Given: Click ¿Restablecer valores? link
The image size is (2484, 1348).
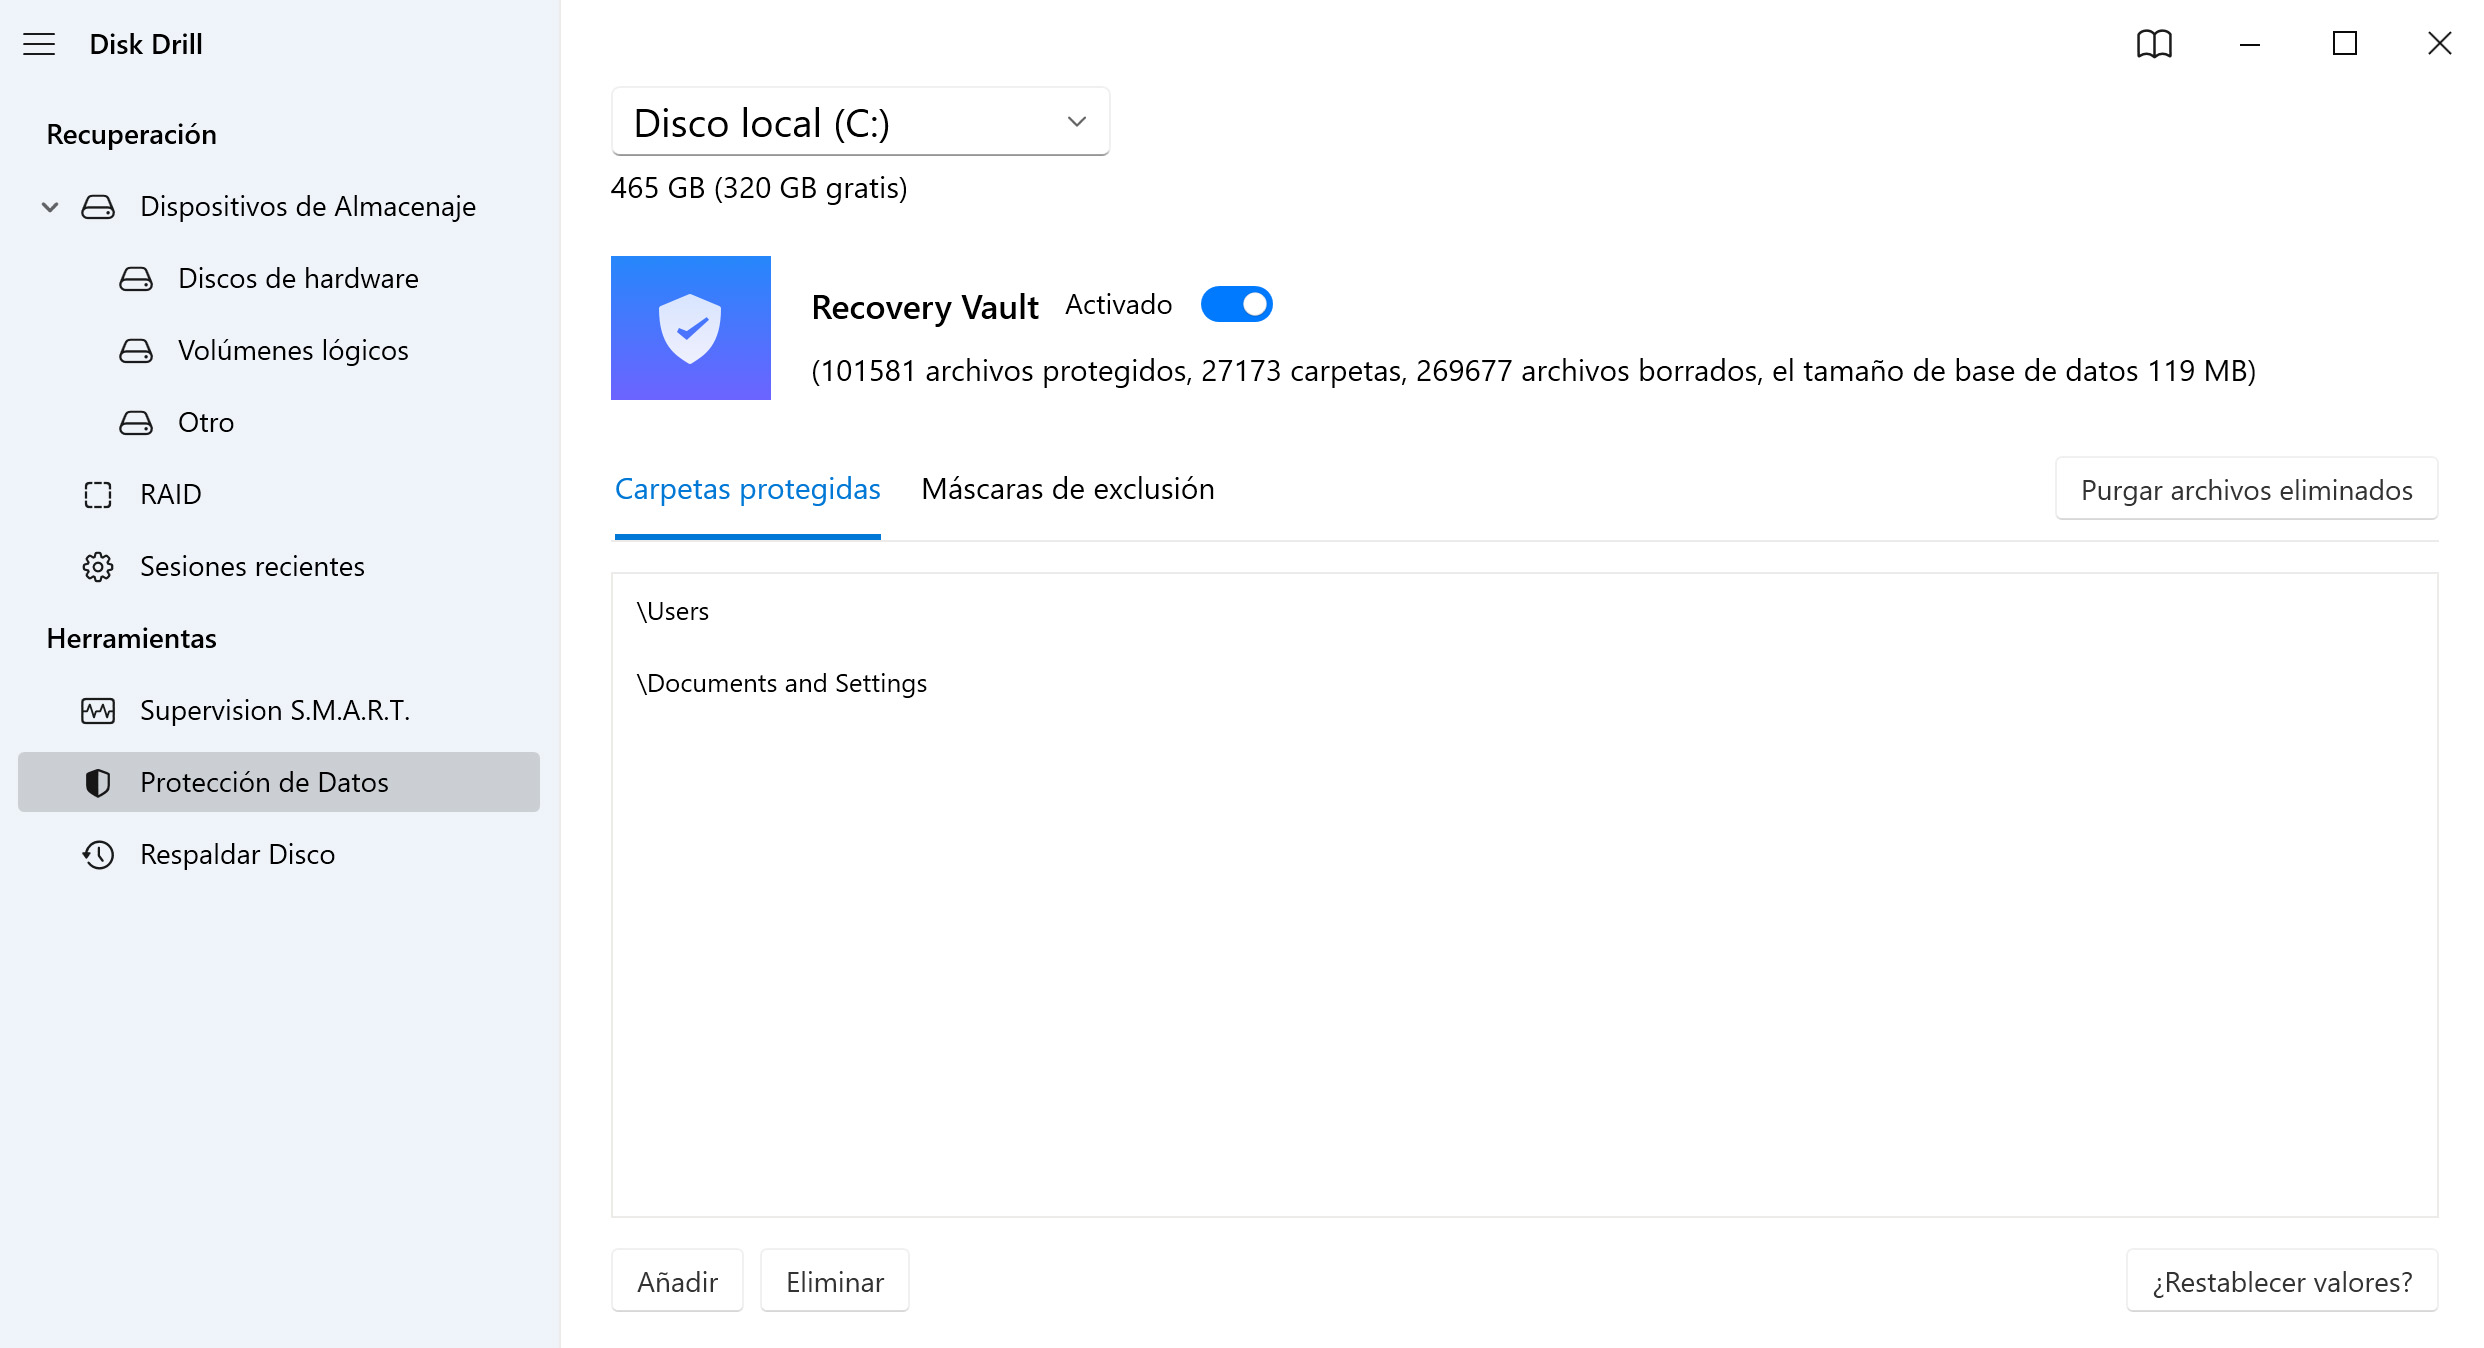Looking at the screenshot, I should pyautogui.click(x=2282, y=1282).
